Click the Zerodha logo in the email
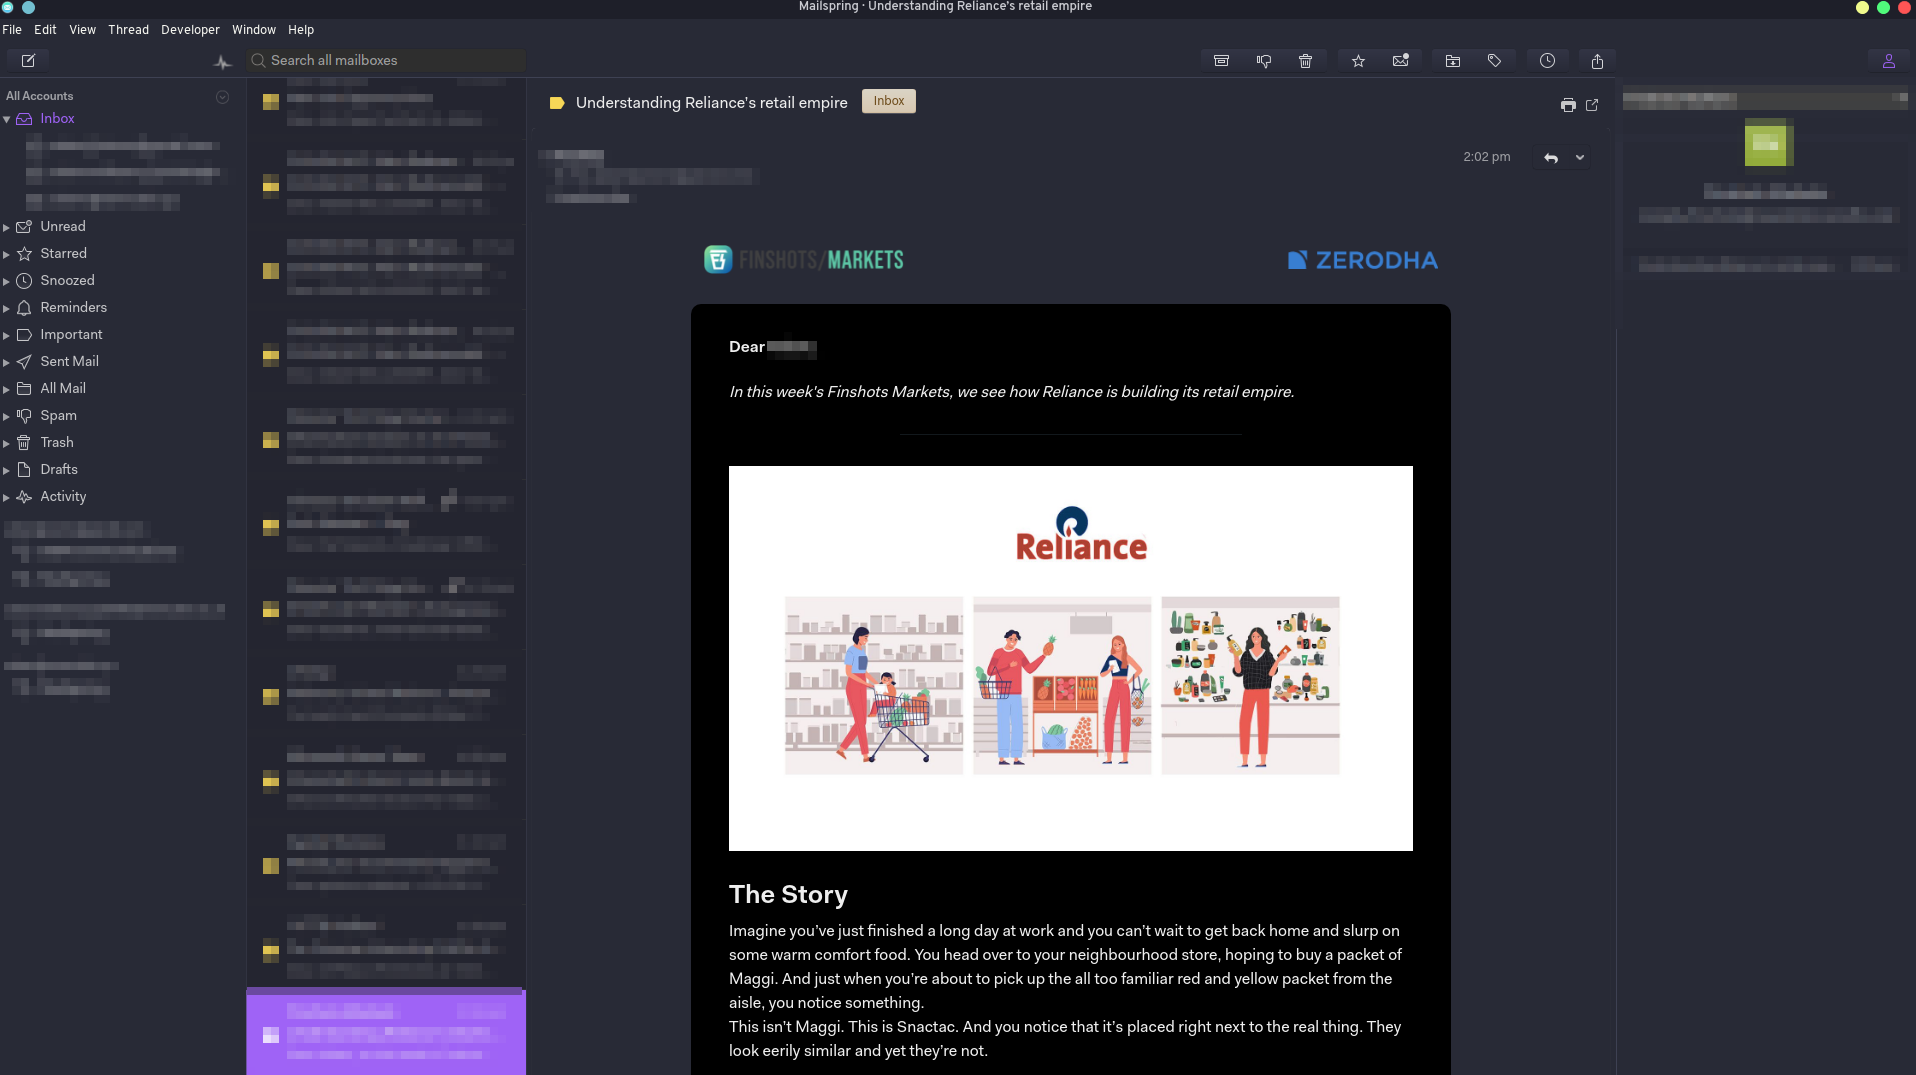The image size is (1916, 1075). coord(1362,259)
